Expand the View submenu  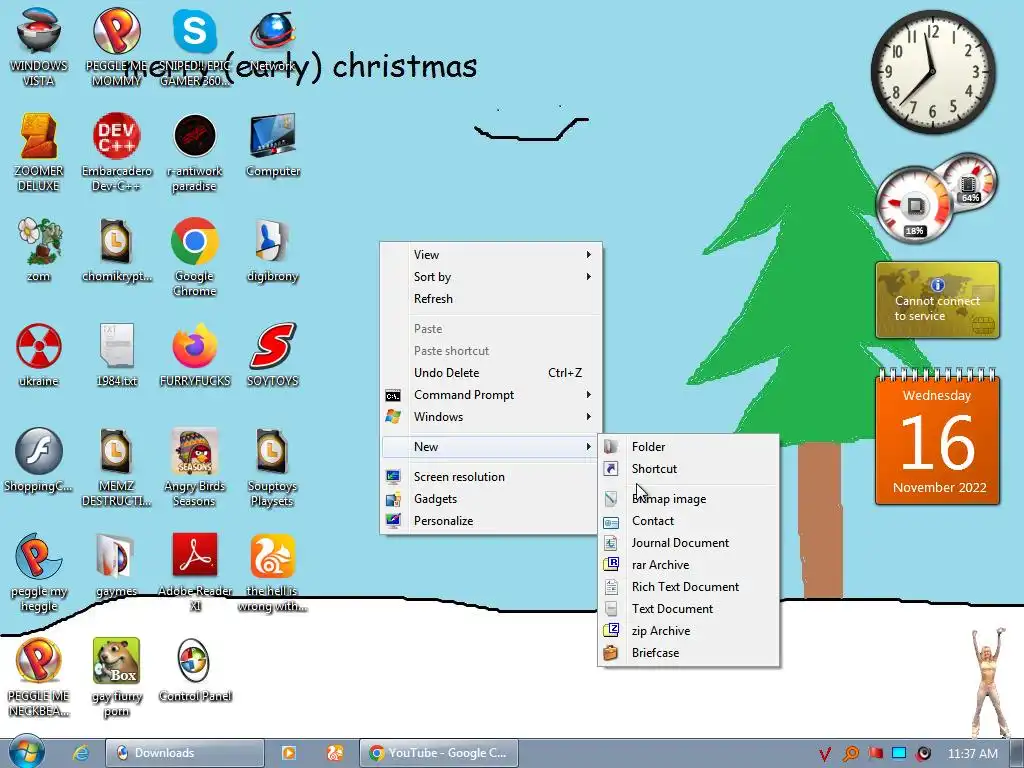point(491,255)
